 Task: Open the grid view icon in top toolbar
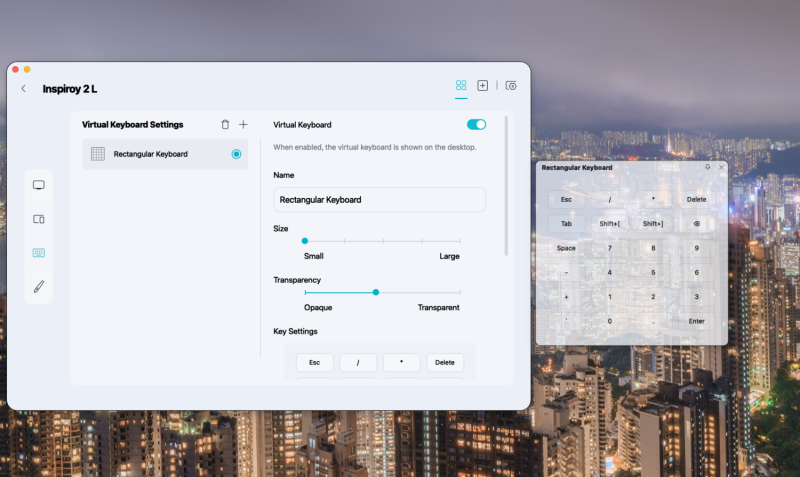coord(461,86)
